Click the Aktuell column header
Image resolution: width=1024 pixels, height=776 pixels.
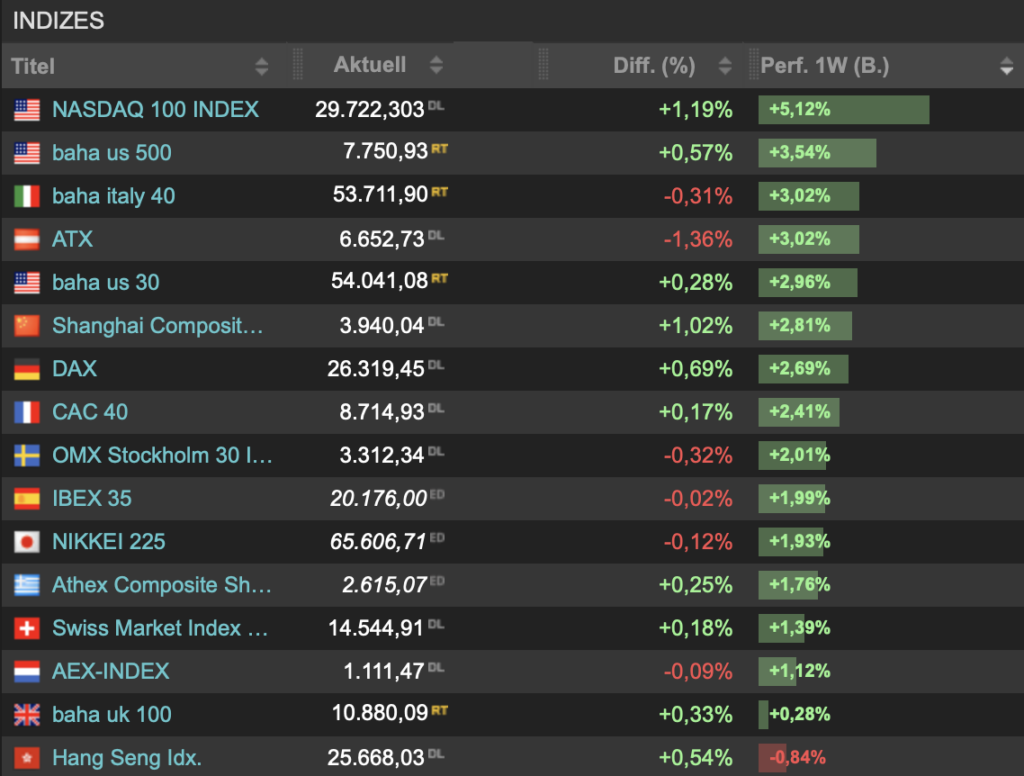click(370, 65)
